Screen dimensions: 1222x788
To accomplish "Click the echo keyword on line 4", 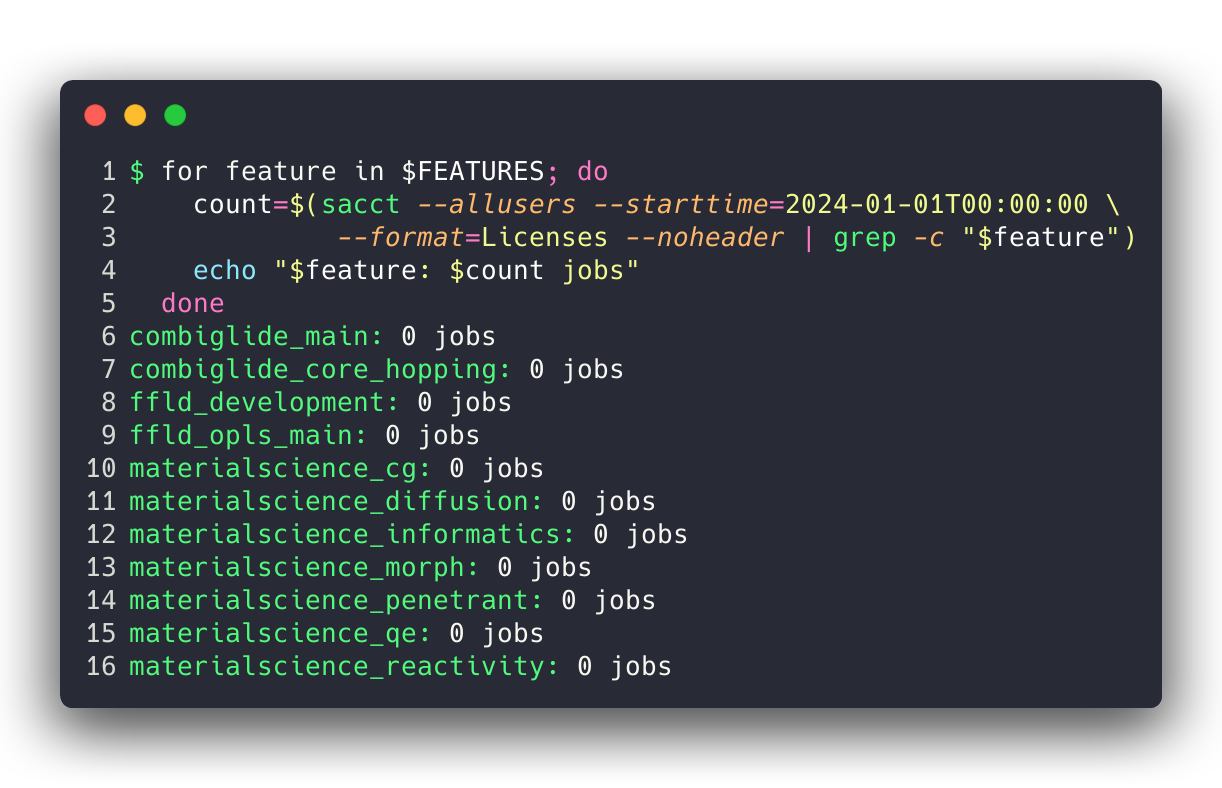I will [x=225, y=270].
